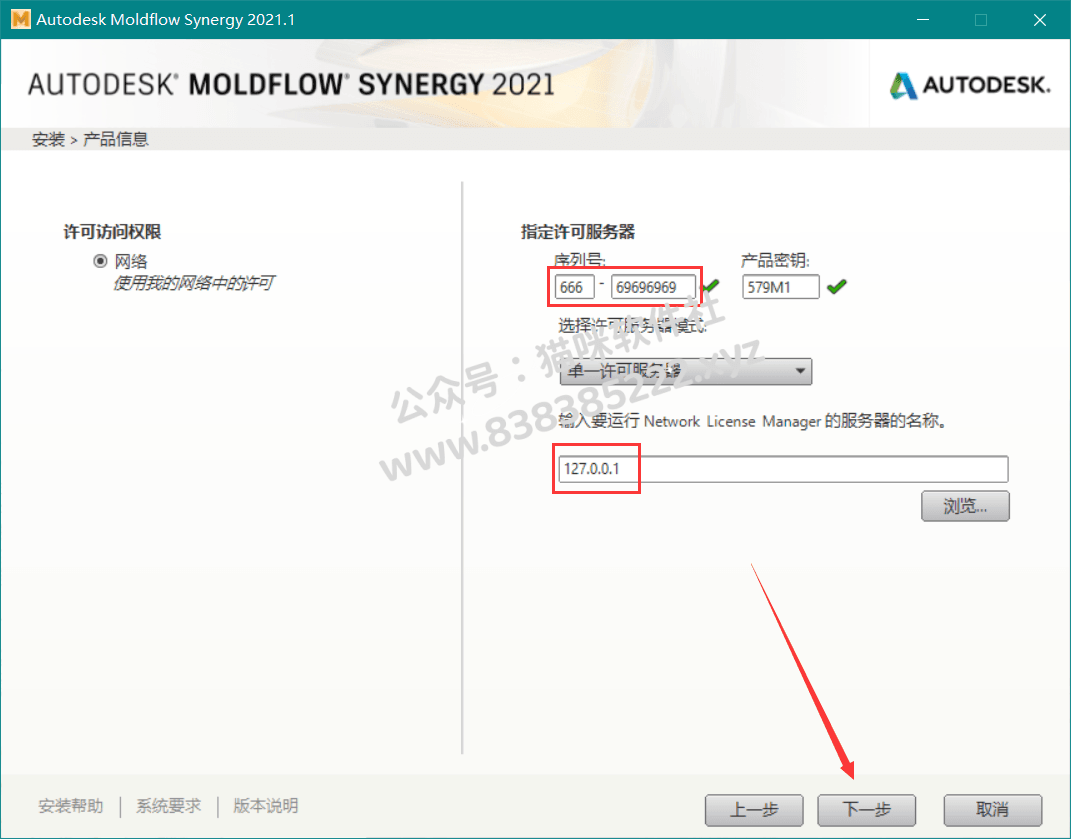This screenshot has height=839, width=1071.
Task: Click the green checkmark beside product key
Action: click(836, 286)
